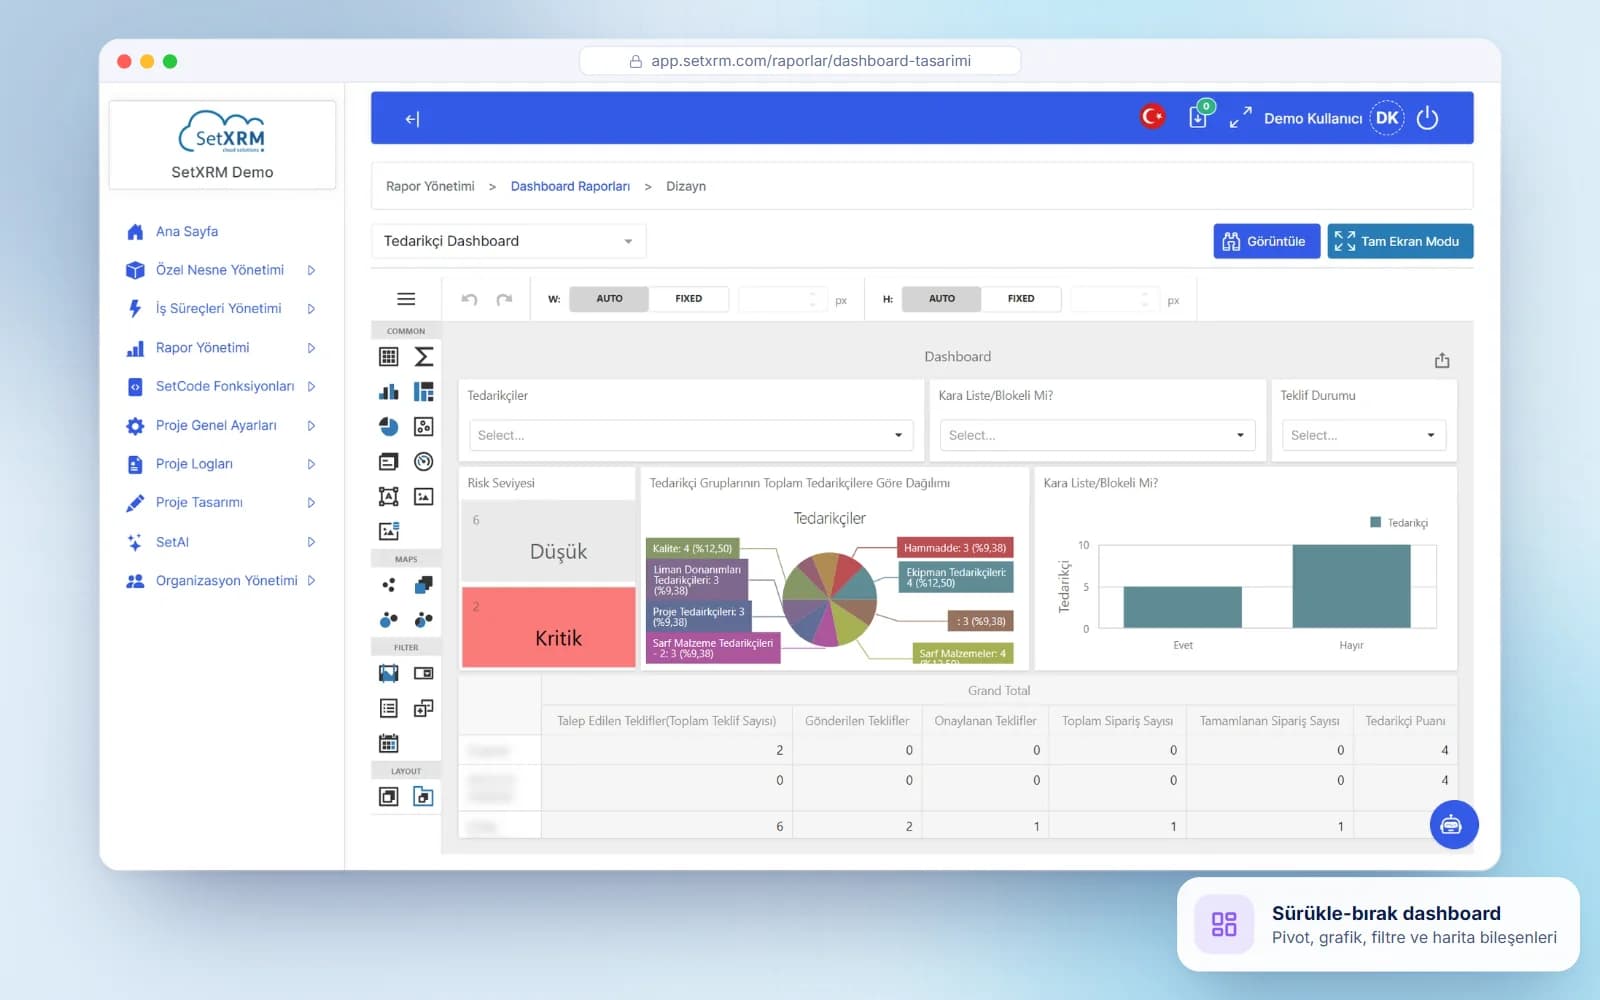Add a Scatter Chart item

[424, 426]
